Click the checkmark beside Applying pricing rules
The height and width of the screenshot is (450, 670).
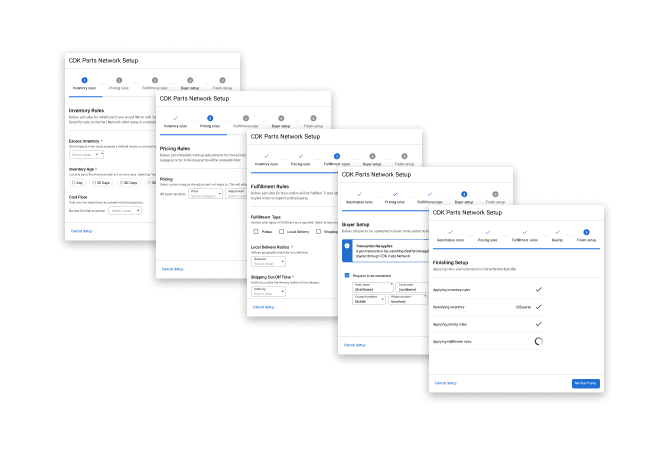[539, 324]
